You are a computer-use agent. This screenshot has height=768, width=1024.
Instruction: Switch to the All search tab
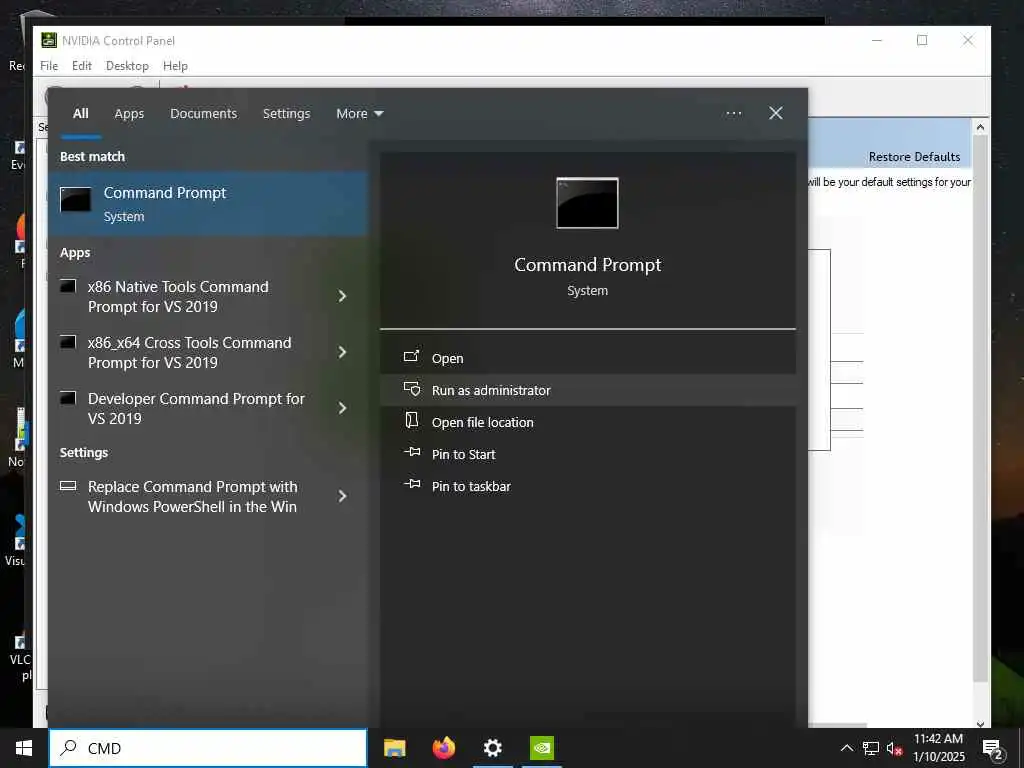pos(81,114)
